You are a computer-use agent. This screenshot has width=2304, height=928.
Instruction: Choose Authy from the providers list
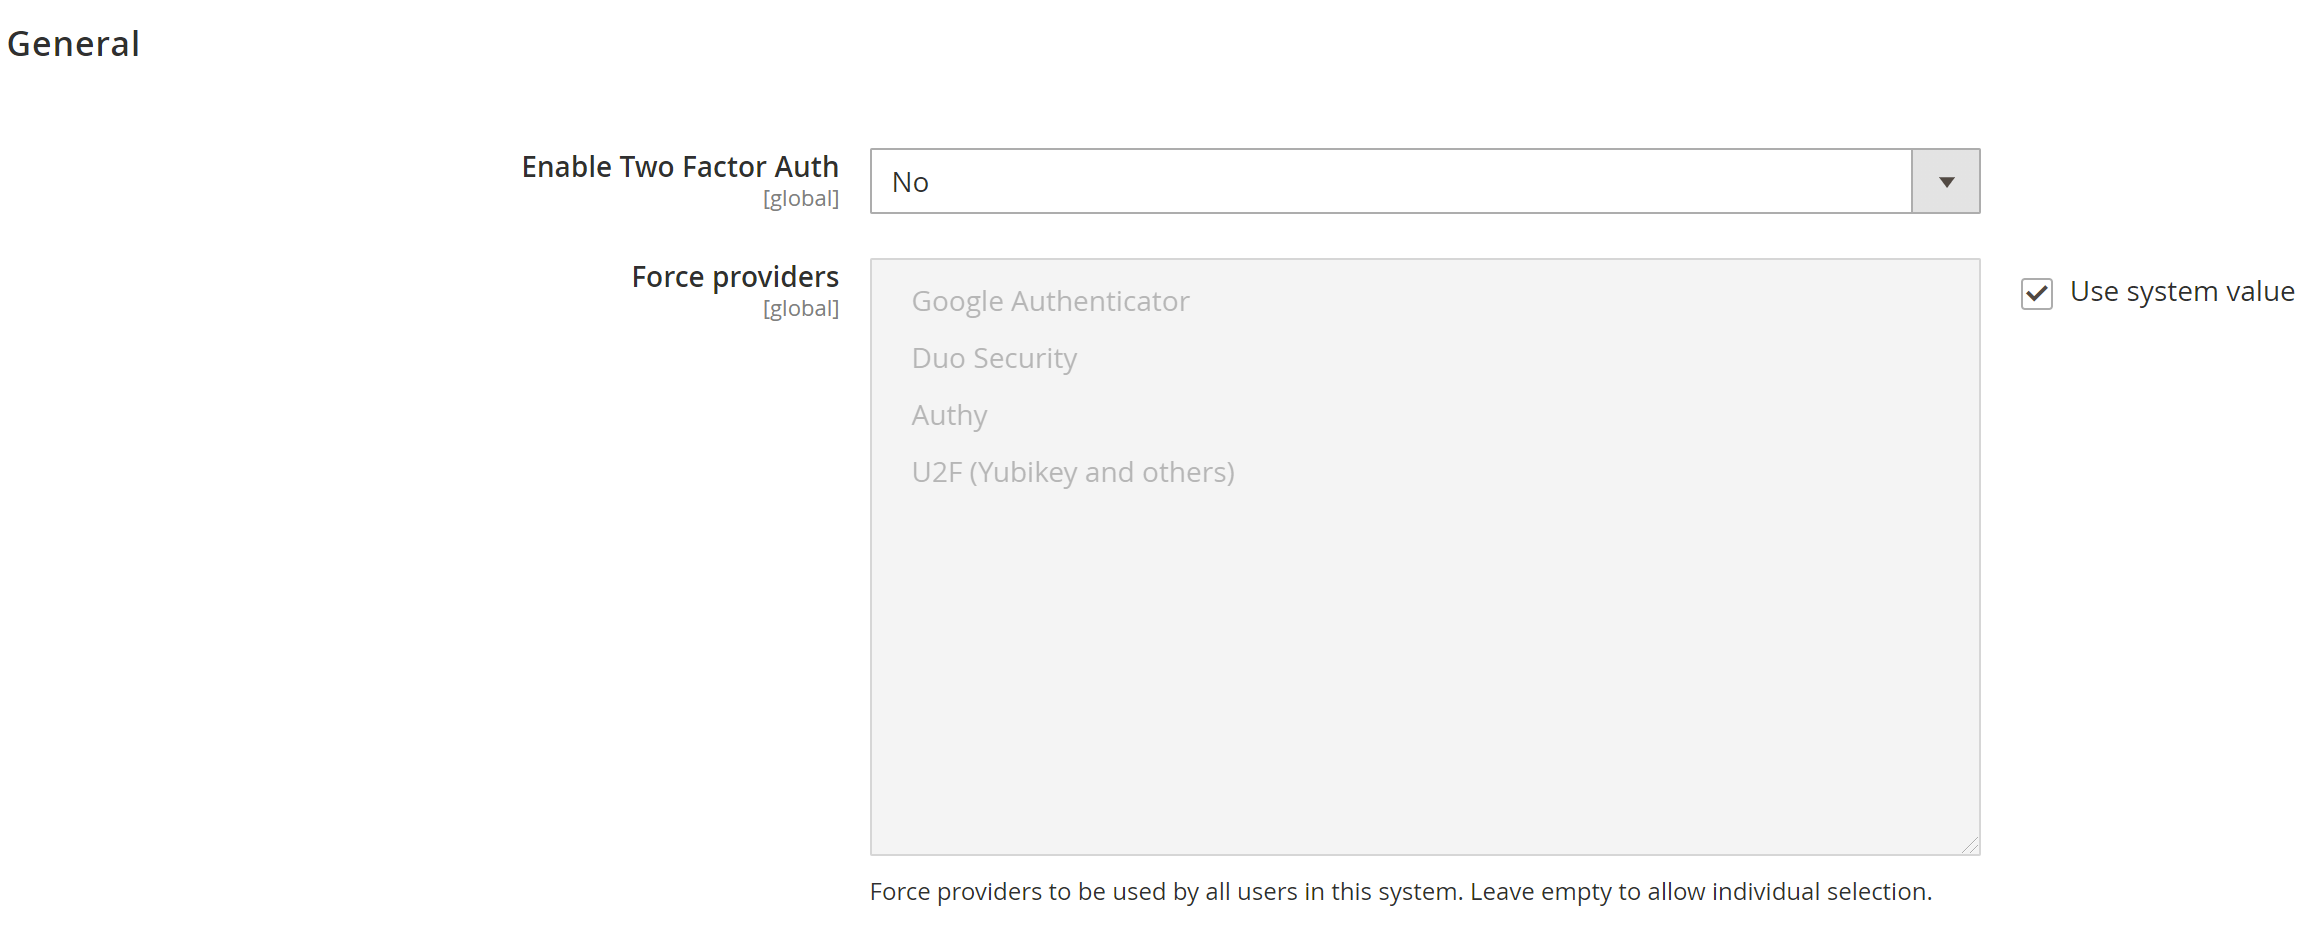948,414
